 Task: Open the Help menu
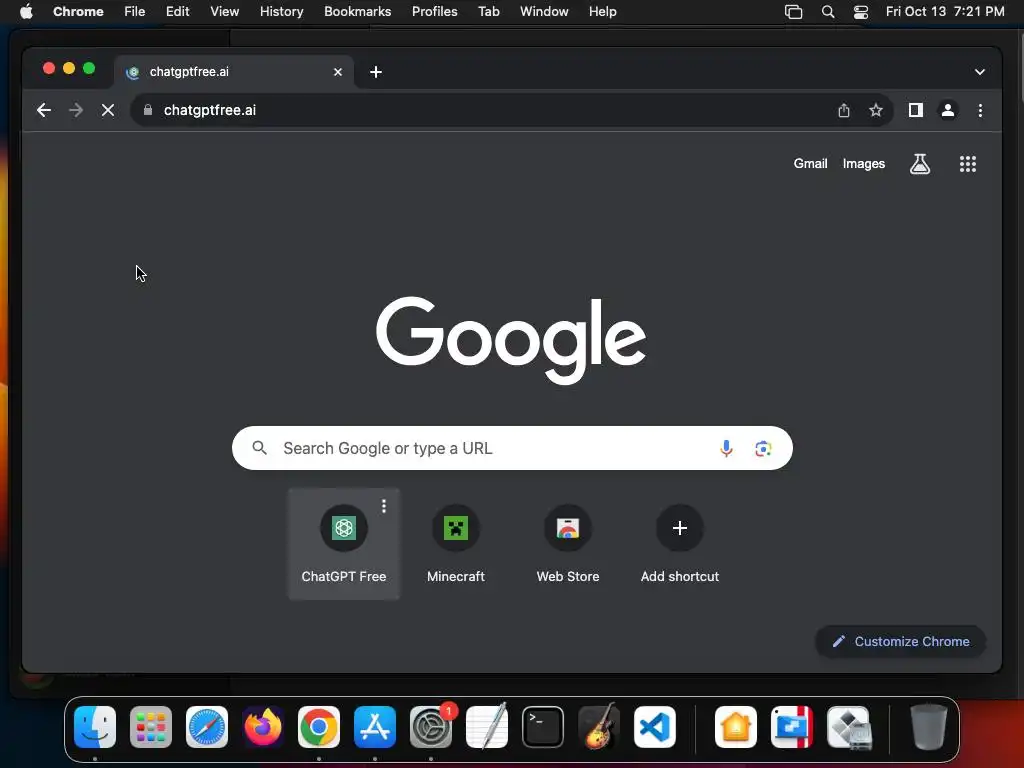click(x=602, y=12)
